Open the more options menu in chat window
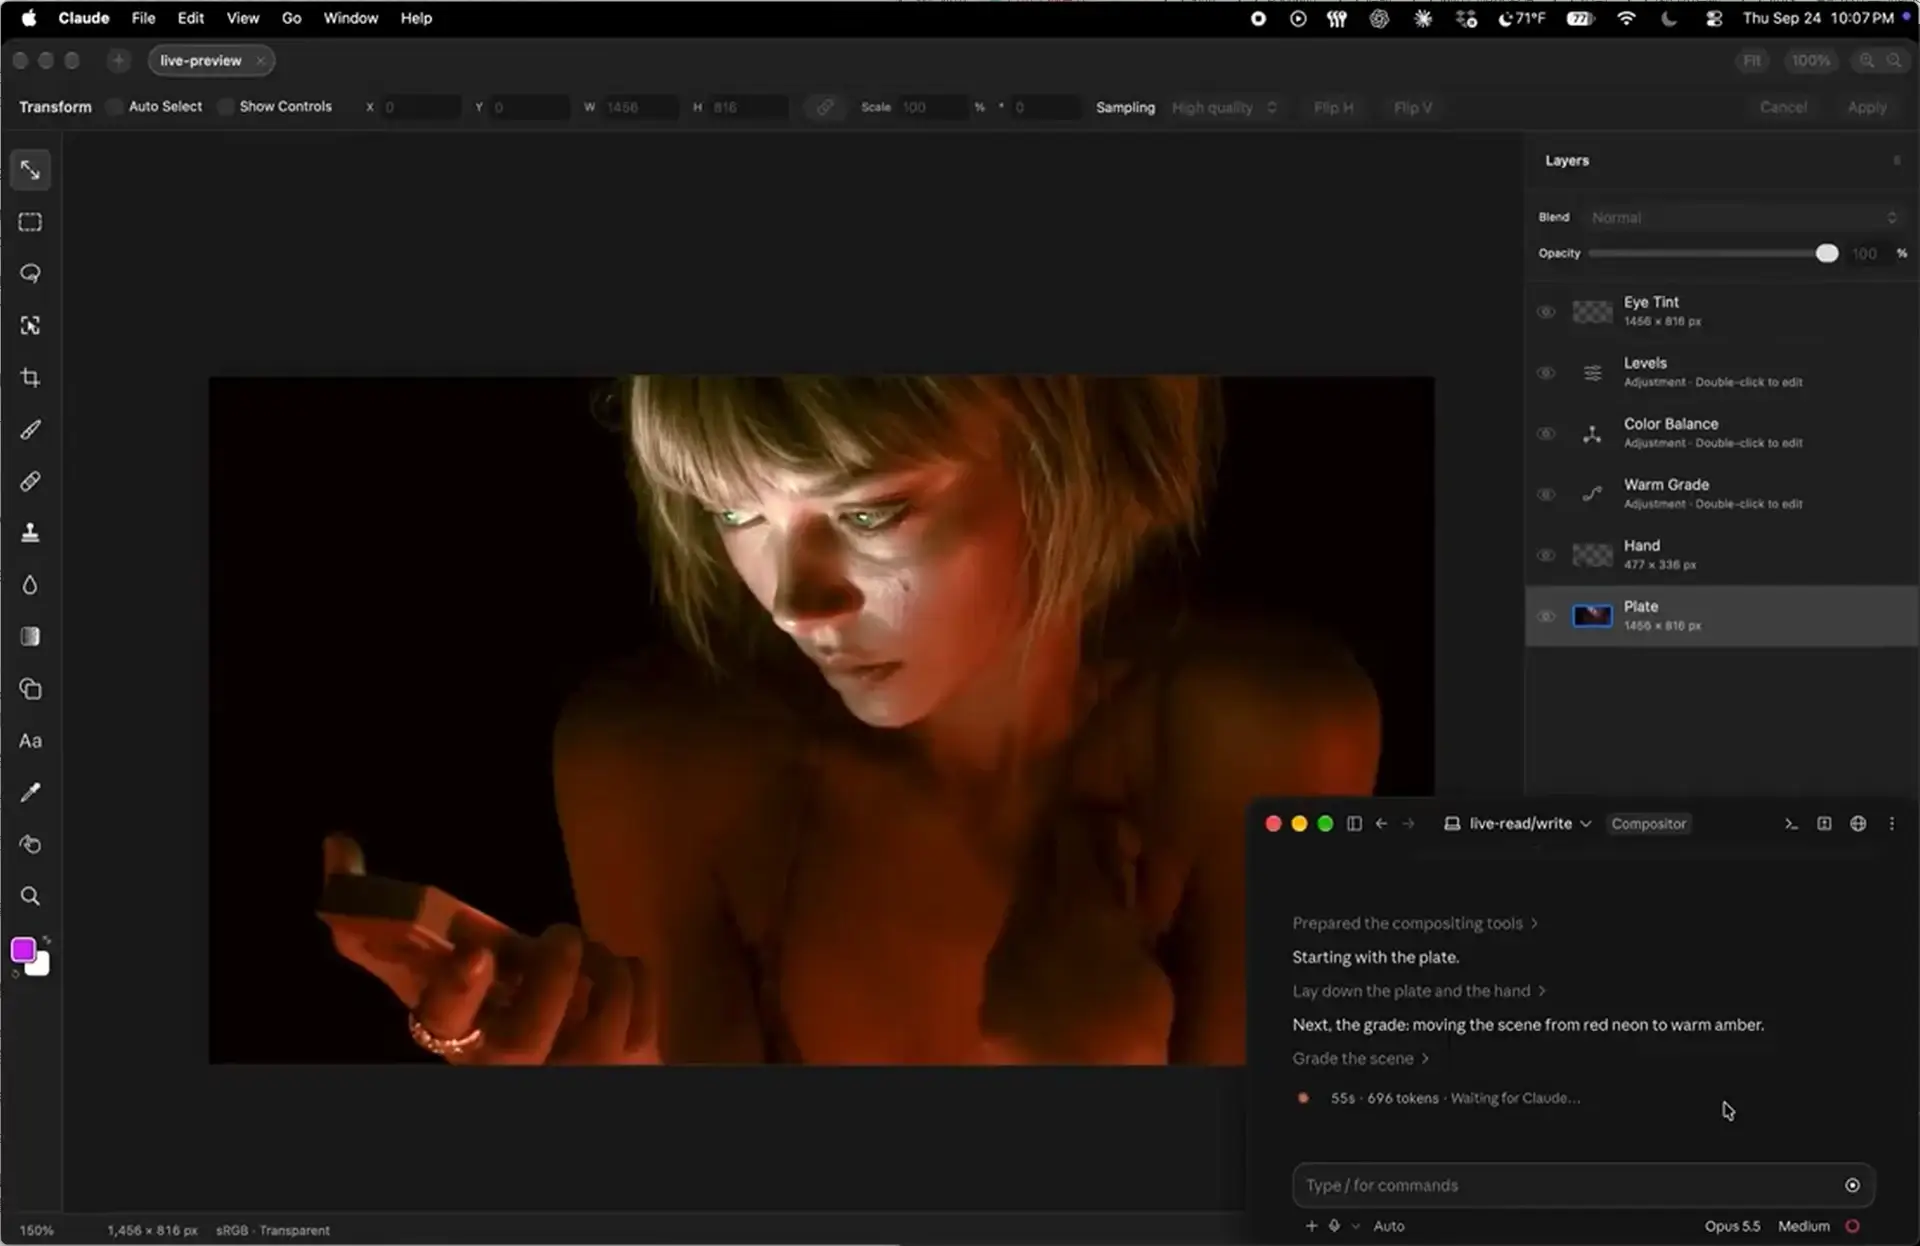This screenshot has height=1246, width=1920. pyautogui.click(x=1891, y=824)
